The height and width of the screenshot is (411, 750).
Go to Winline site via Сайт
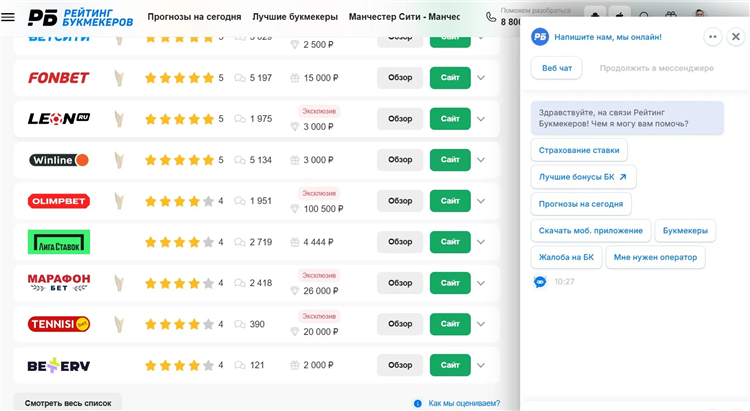(x=450, y=160)
